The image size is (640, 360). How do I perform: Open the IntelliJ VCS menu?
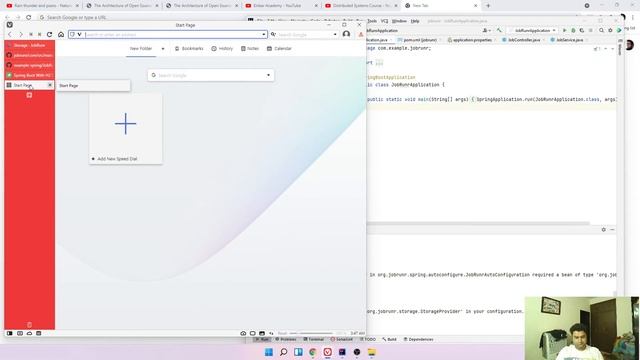[x=384, y=21]
